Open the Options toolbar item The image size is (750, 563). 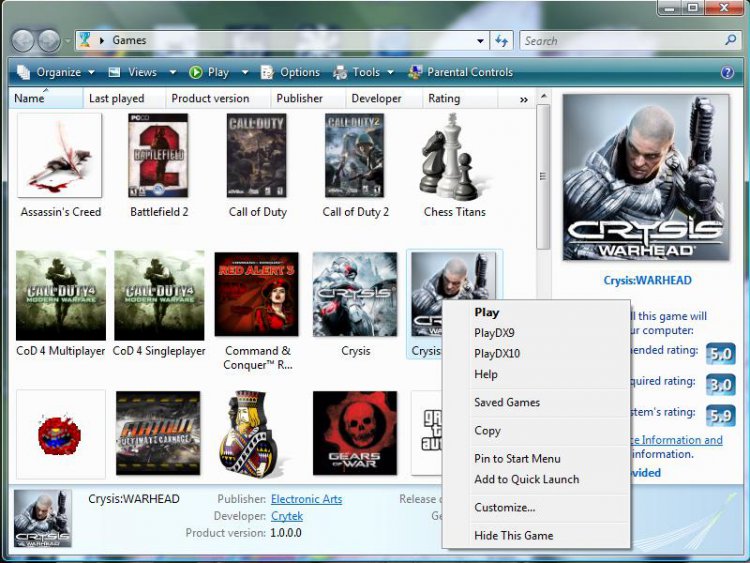[290, 72]
